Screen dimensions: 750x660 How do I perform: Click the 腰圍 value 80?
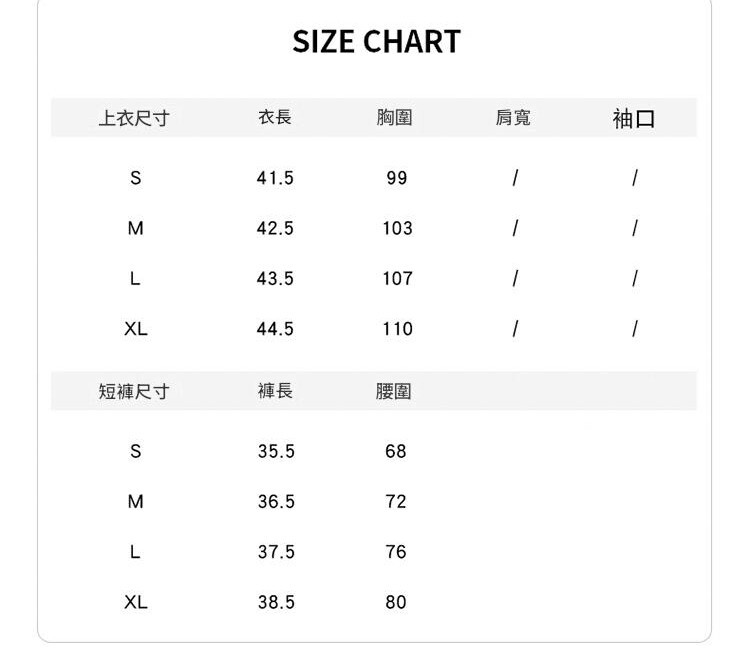pyautogui.click(x=396, y=602)
